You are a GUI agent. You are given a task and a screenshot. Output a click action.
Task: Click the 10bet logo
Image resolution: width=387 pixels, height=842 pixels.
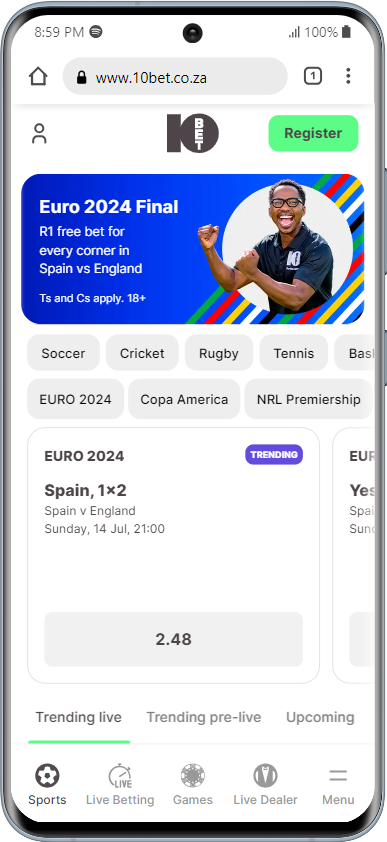click(x=193, y=133)
